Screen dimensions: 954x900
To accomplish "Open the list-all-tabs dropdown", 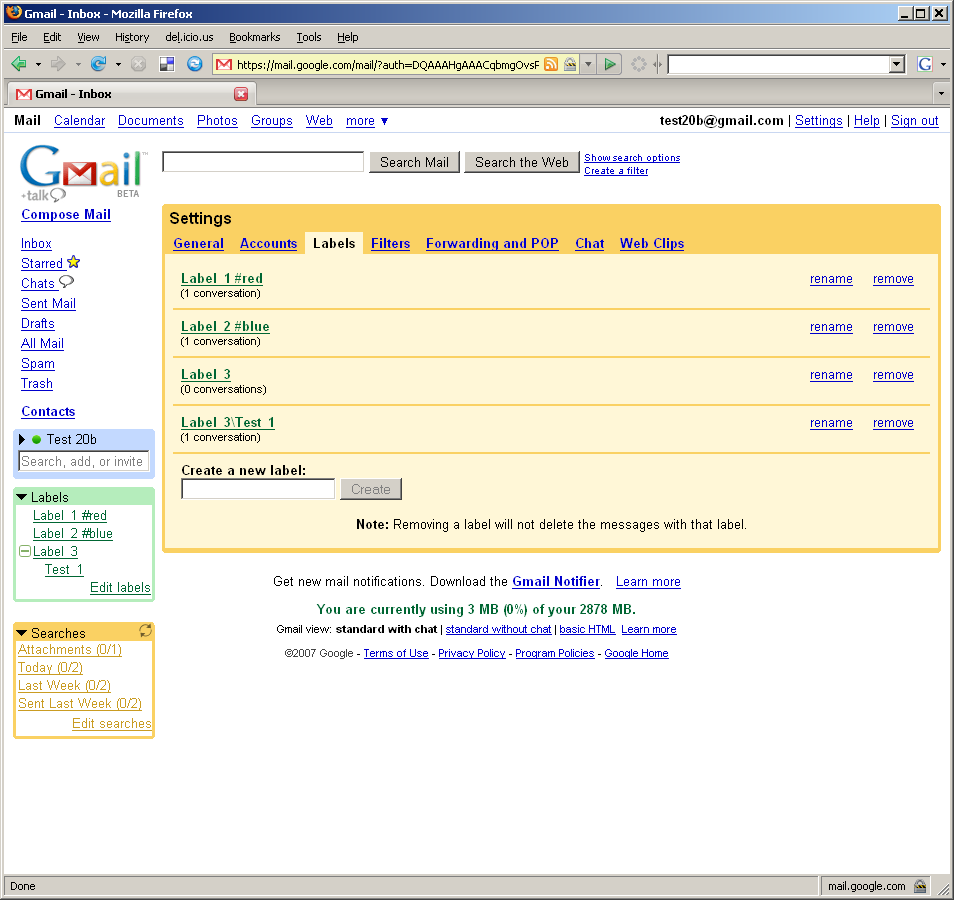I will 941,94.
